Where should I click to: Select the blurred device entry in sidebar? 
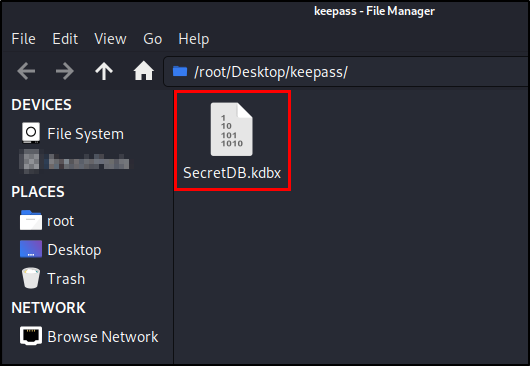(74, 162)
